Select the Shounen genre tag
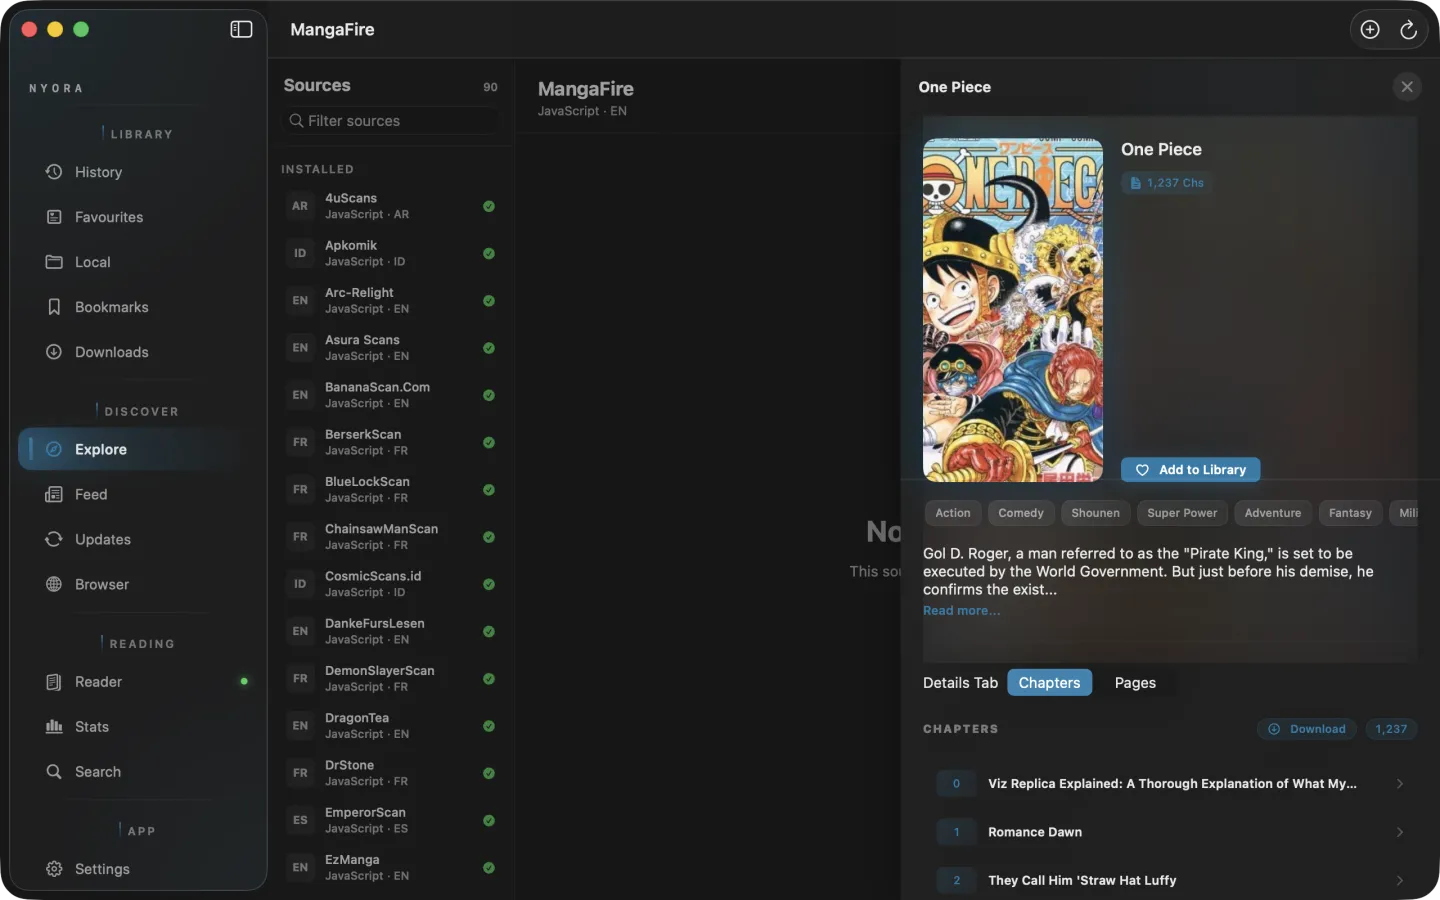The image size is (1440, 900). point(1095,513)
